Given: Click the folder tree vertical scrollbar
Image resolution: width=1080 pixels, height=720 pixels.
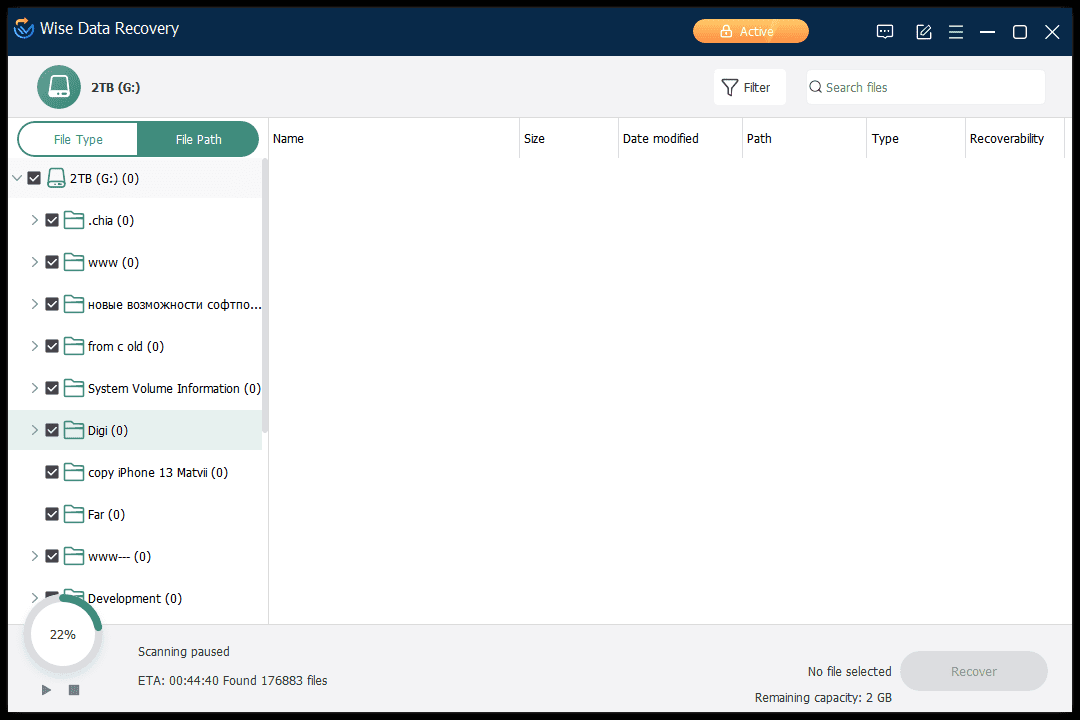Looking at the screenshot, I should pos(265,296).
